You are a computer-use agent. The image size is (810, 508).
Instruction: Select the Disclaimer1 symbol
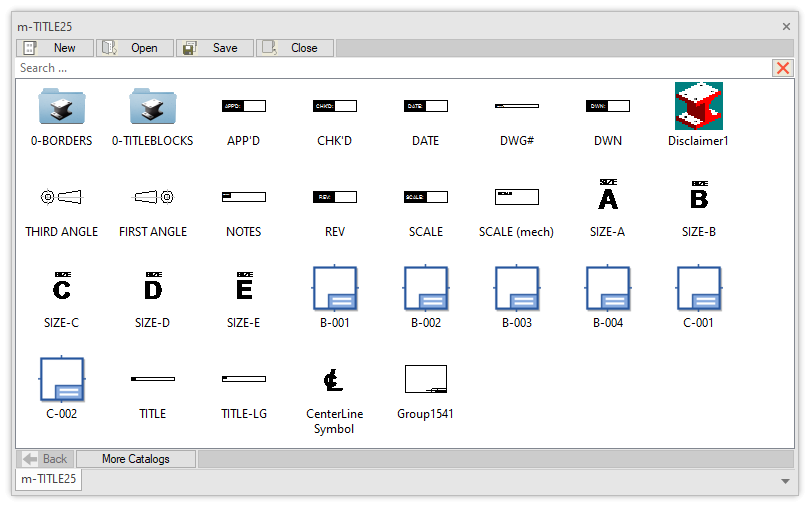[698, 106]
